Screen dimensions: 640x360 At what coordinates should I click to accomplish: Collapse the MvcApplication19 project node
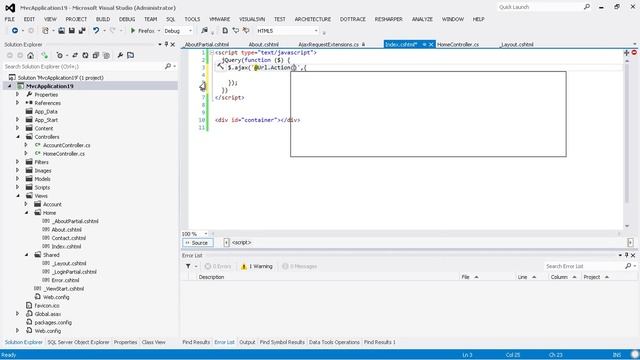pos(9,86)
